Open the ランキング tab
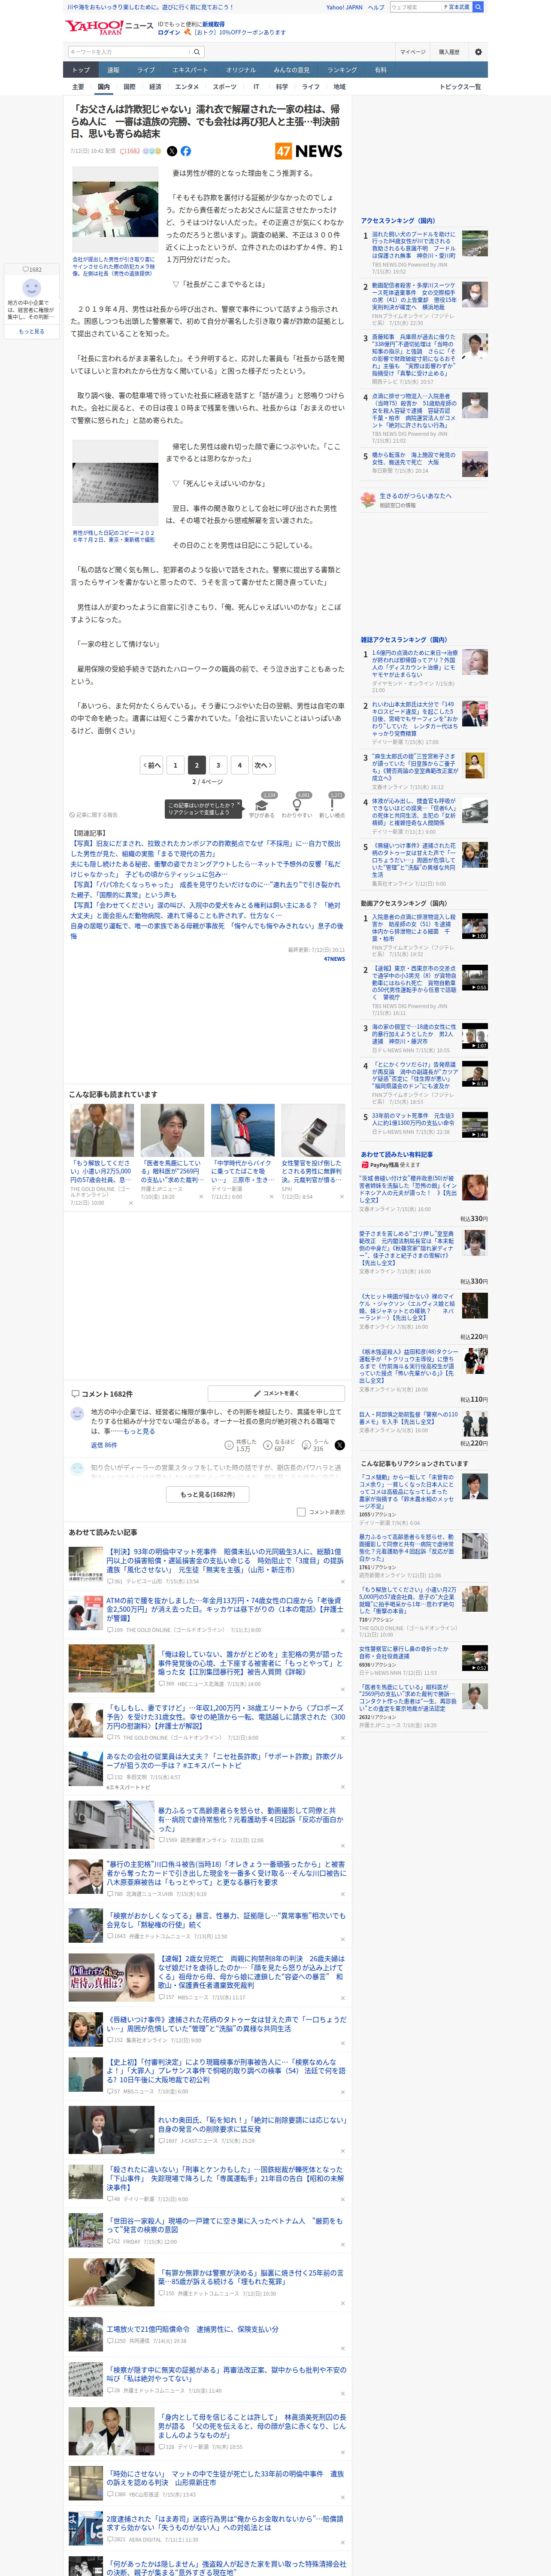551x2576 pixels. pyautogui.click(x=342, y=70)
